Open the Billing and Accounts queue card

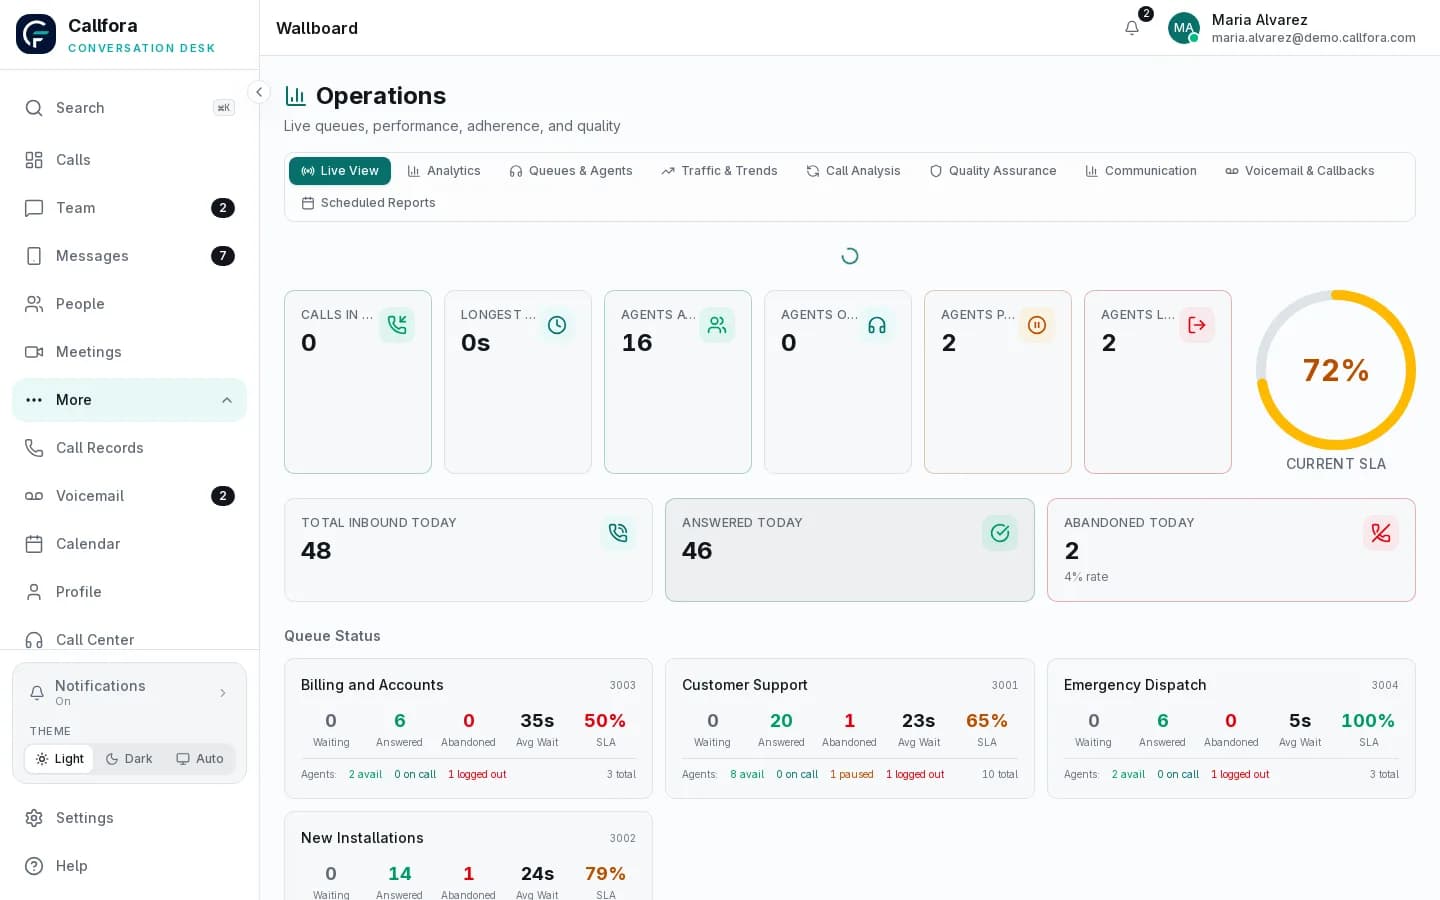pos(468,728)
